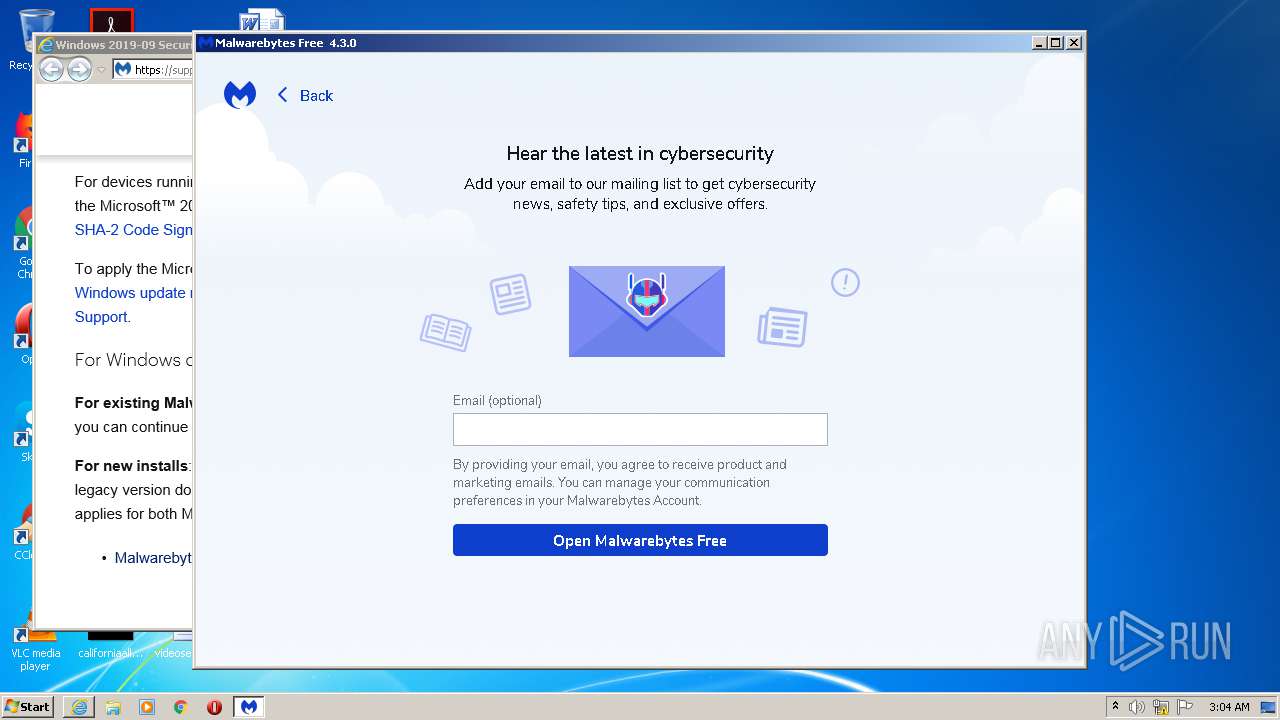The width and height of the screenshot is (1280, 720).
Task: Click the Malwarebytes logo in the installer
Action: [x=240, y=95]
